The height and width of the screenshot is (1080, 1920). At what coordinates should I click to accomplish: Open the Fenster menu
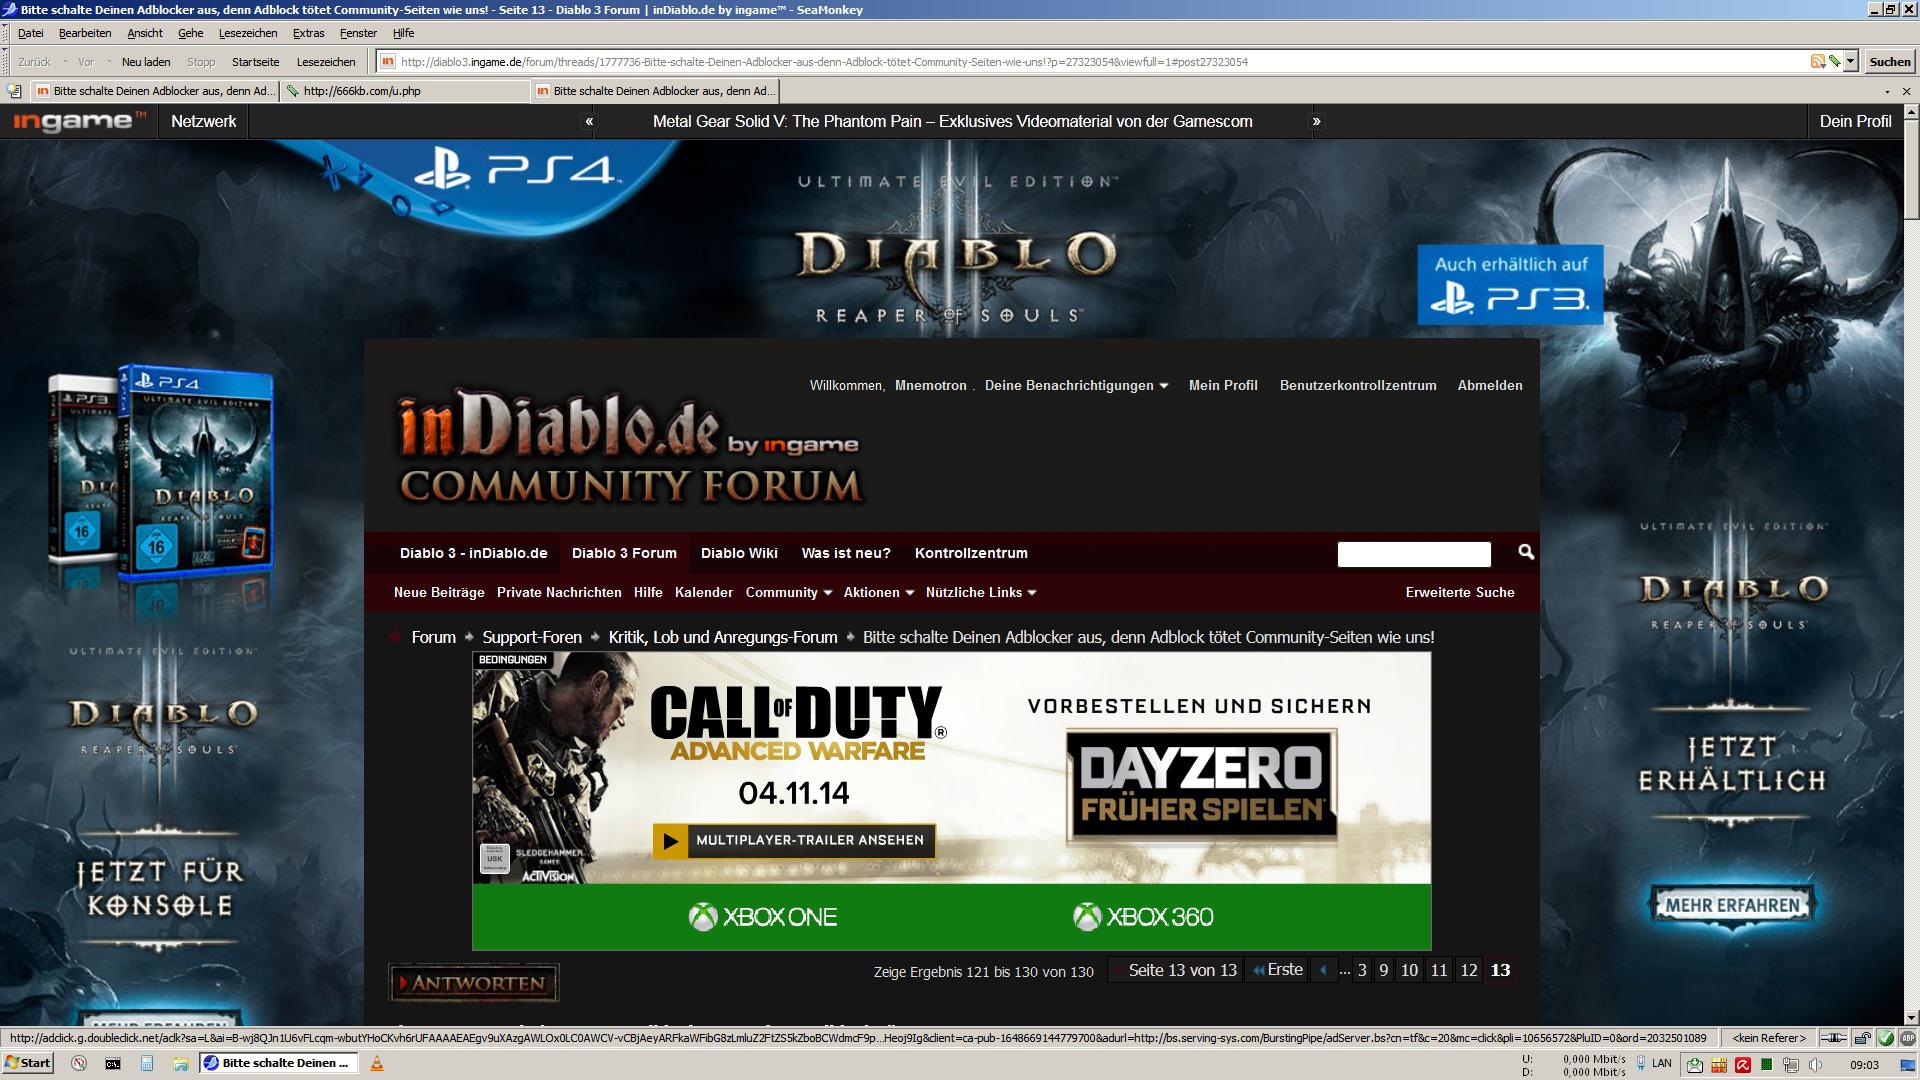click(x=358, y=33)
